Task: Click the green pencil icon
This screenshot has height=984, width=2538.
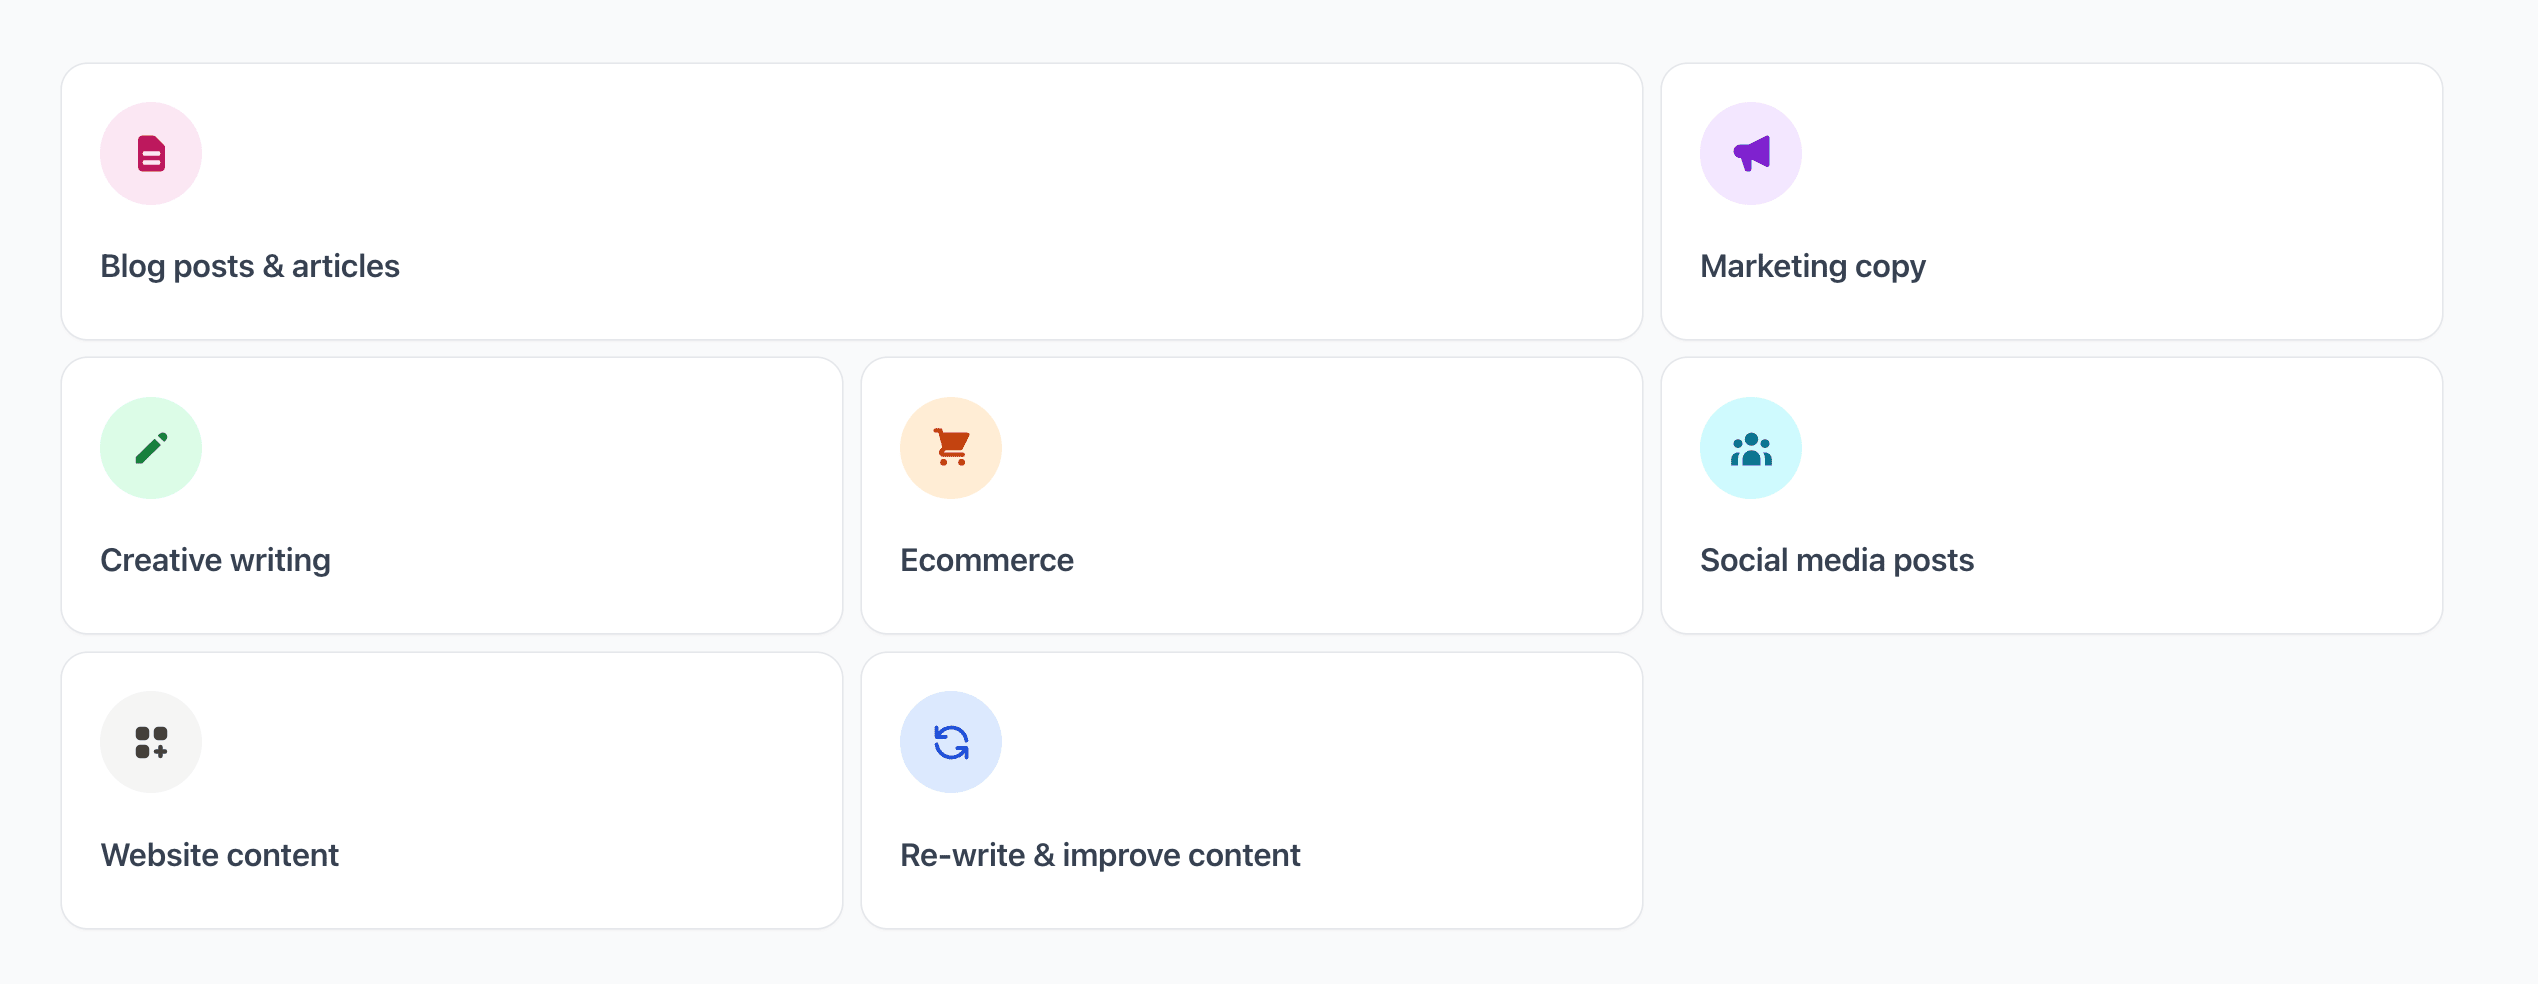Action: tap(151, 448)
